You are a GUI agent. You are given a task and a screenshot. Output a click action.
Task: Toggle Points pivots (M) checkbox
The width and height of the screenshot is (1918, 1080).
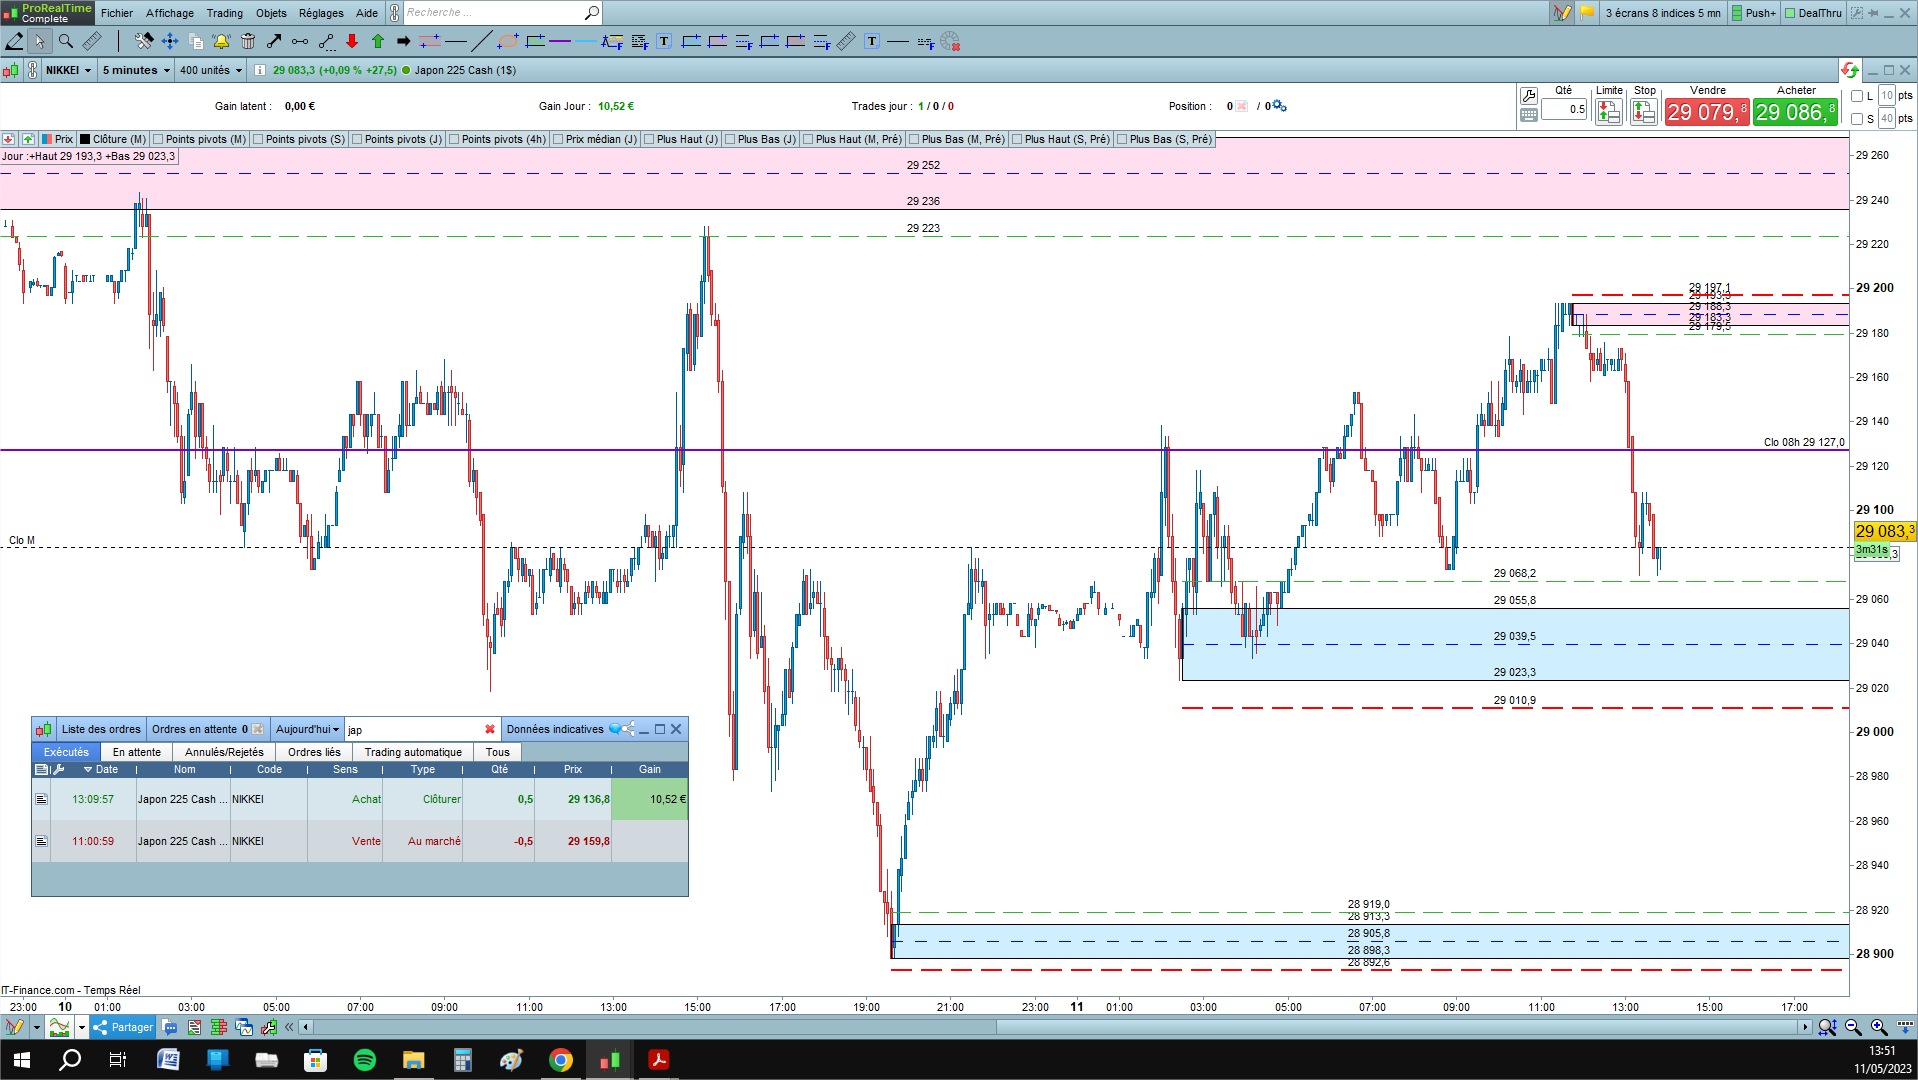[158, 139]
